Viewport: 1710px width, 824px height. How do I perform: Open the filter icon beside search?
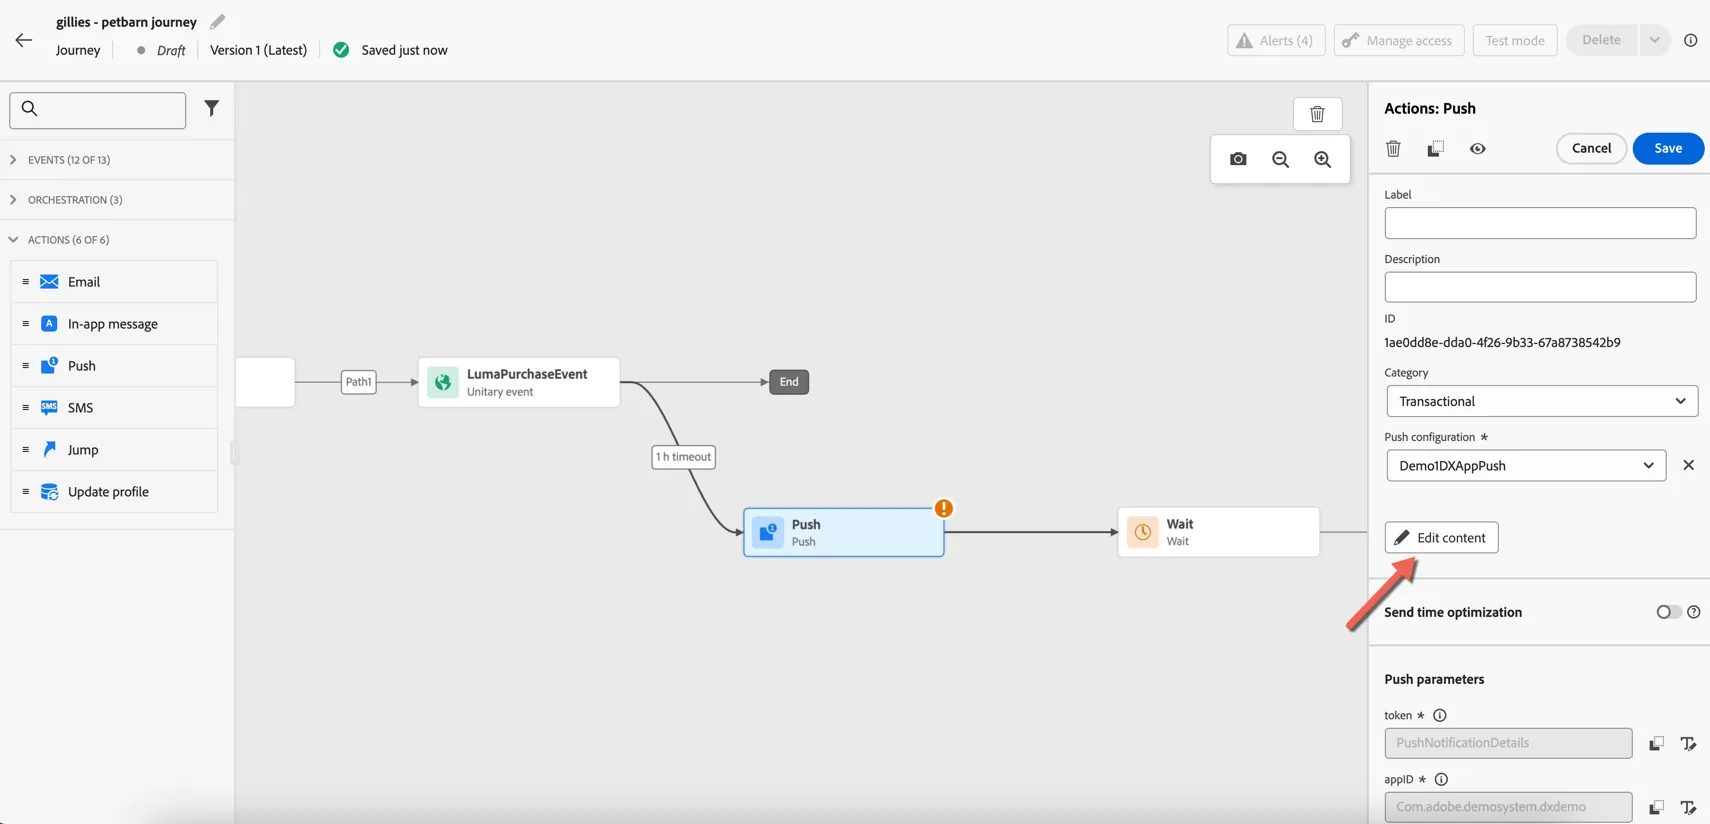point(211,108)
